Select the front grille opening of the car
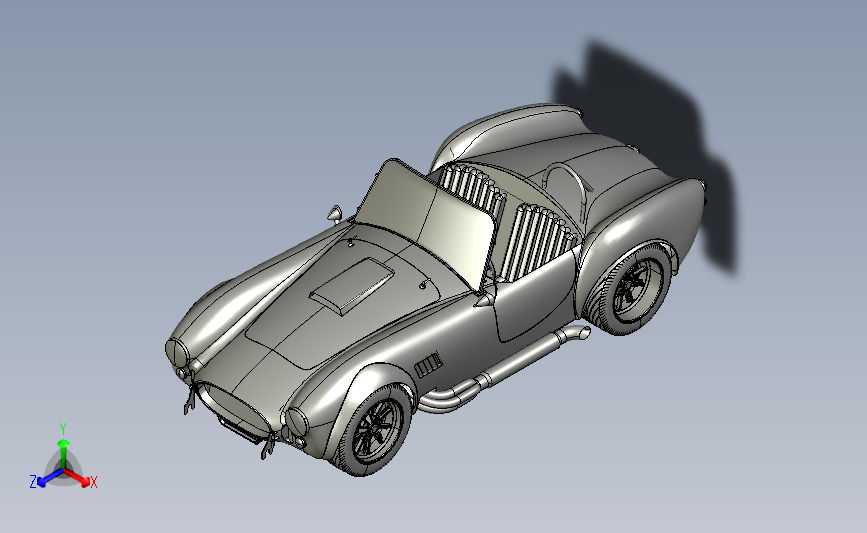Viewport: 867px width, 533px height. [x=235, y=410]
